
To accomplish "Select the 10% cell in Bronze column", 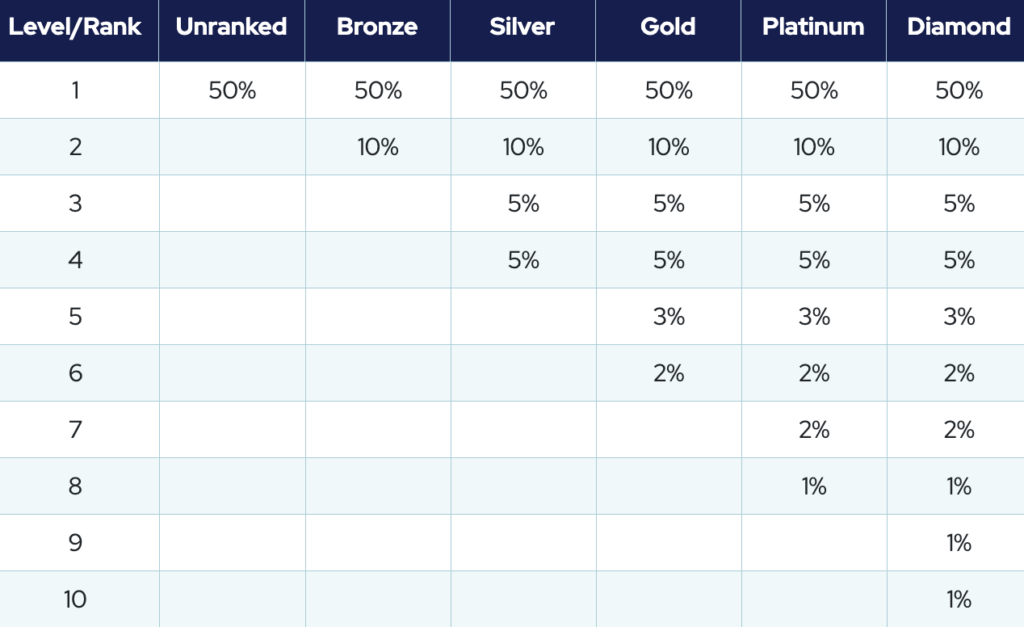I will click(378, 147).
